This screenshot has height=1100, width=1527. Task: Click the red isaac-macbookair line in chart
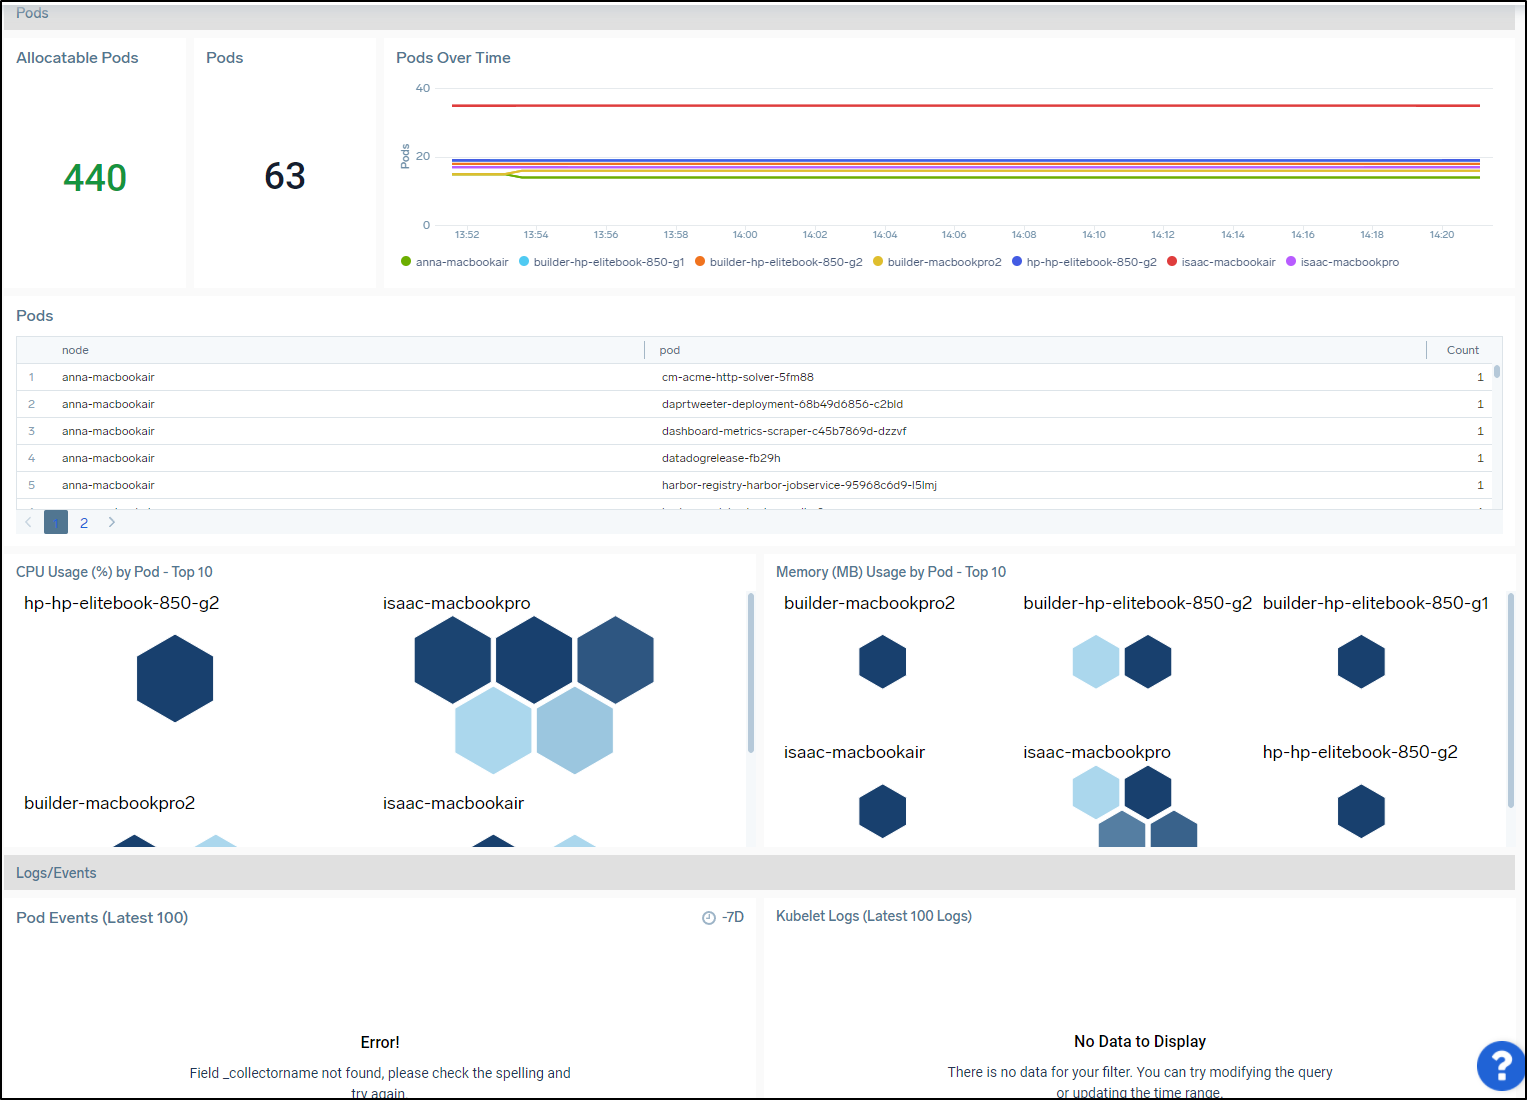tap(965, 105)
